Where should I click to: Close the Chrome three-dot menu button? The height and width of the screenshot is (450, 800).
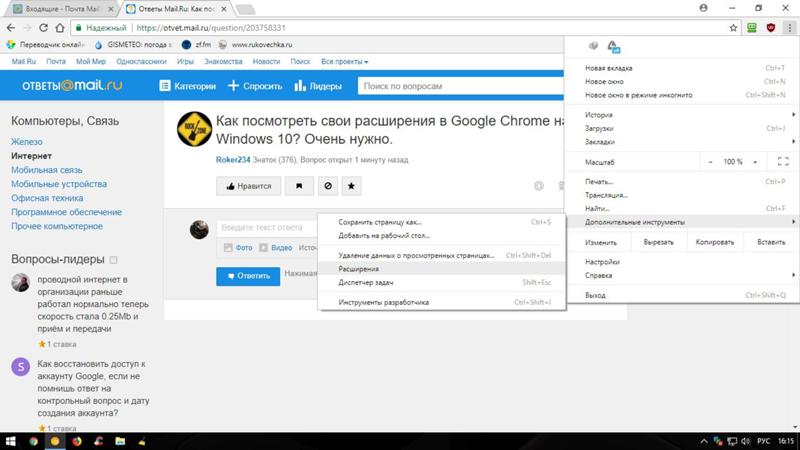tap(790, 28)
